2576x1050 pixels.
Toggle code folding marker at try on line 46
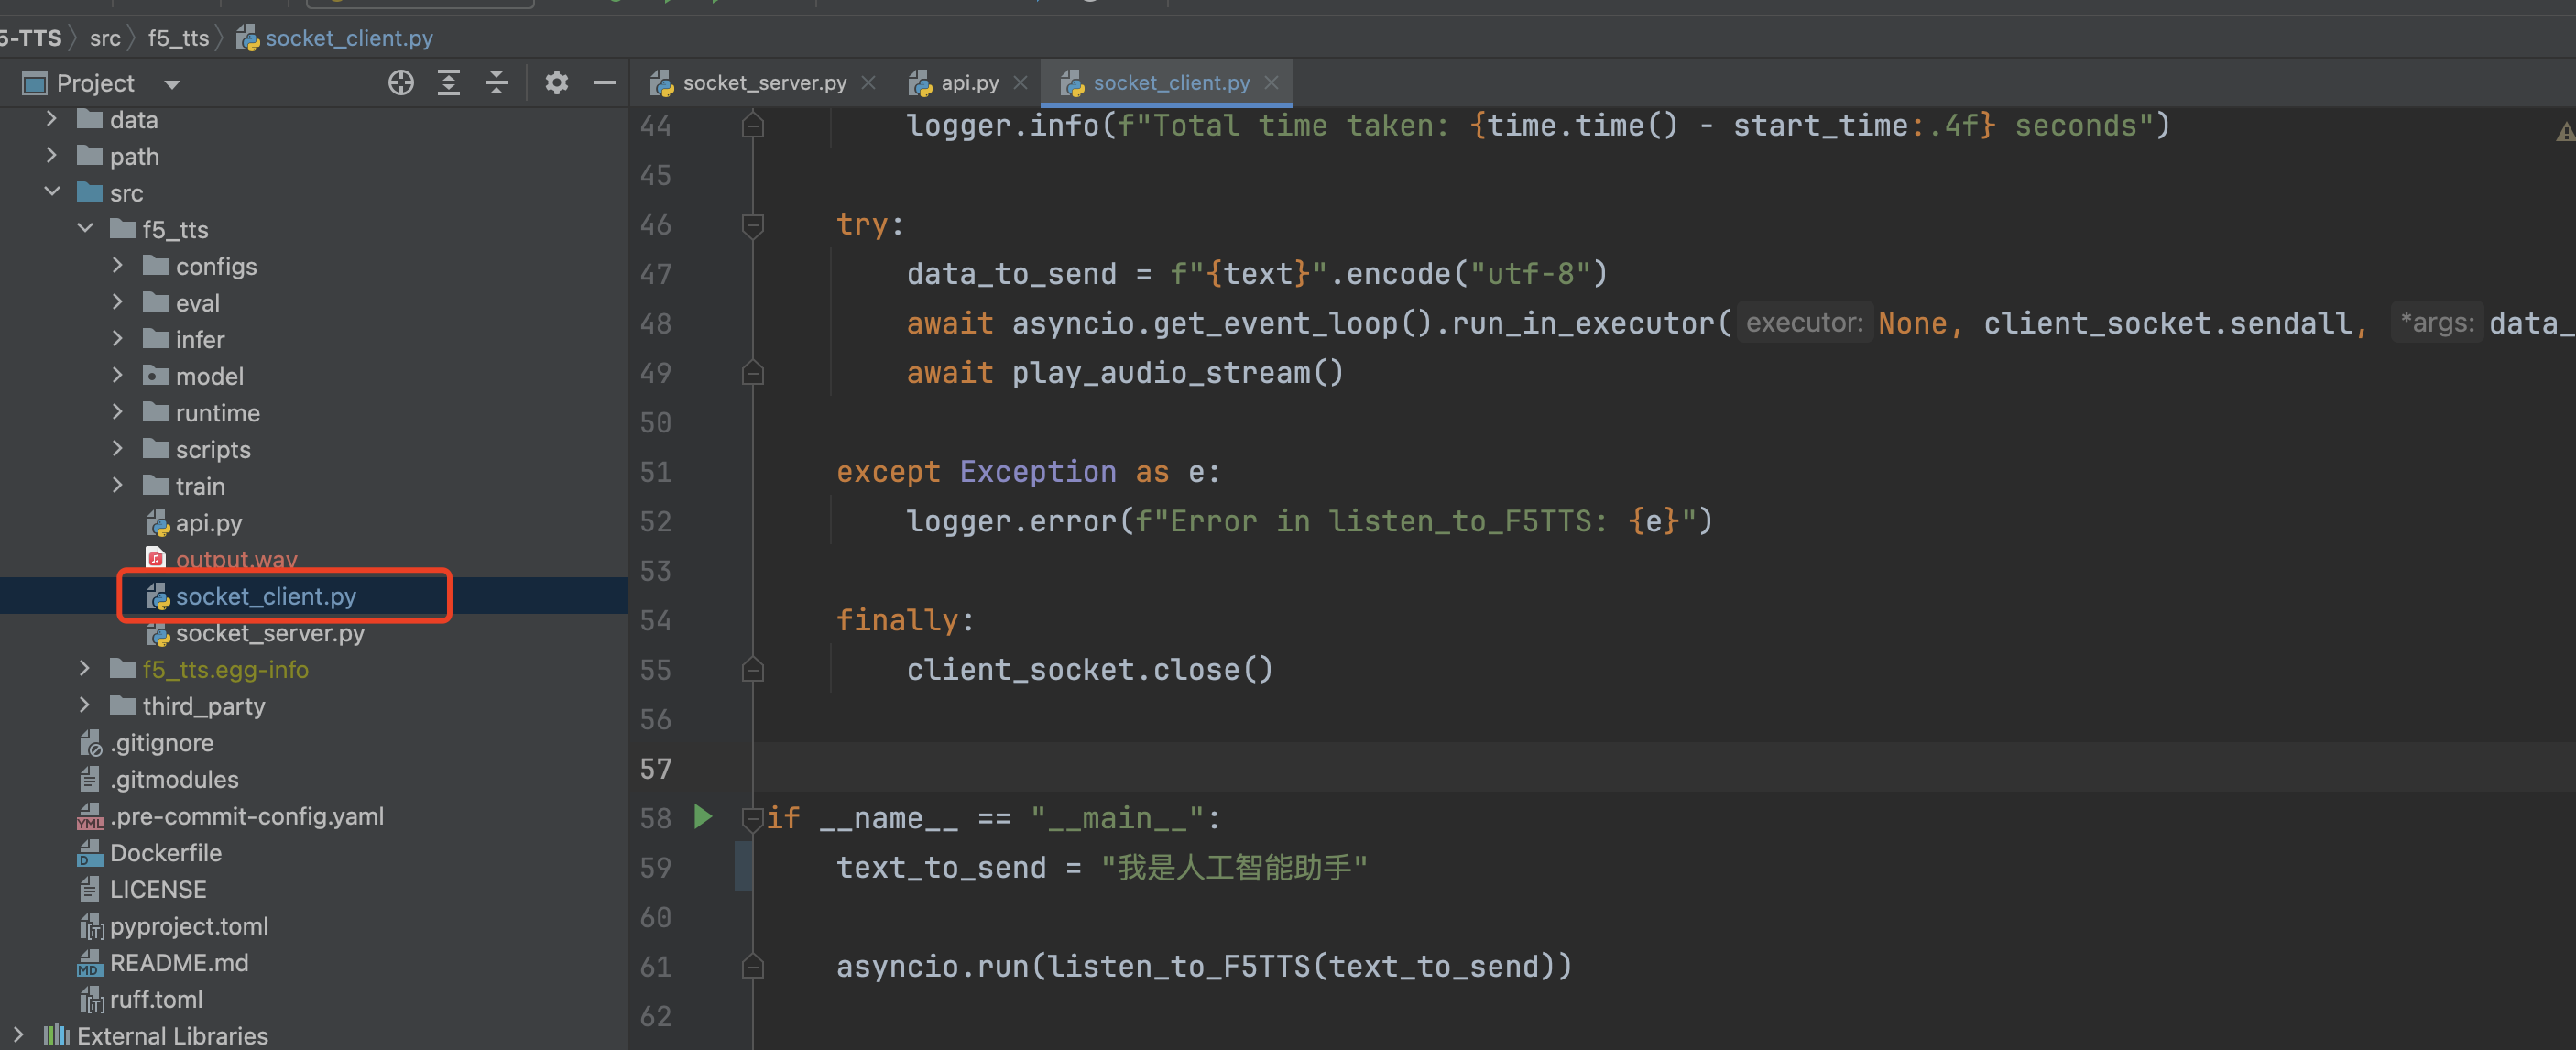(x=753, y=226)
